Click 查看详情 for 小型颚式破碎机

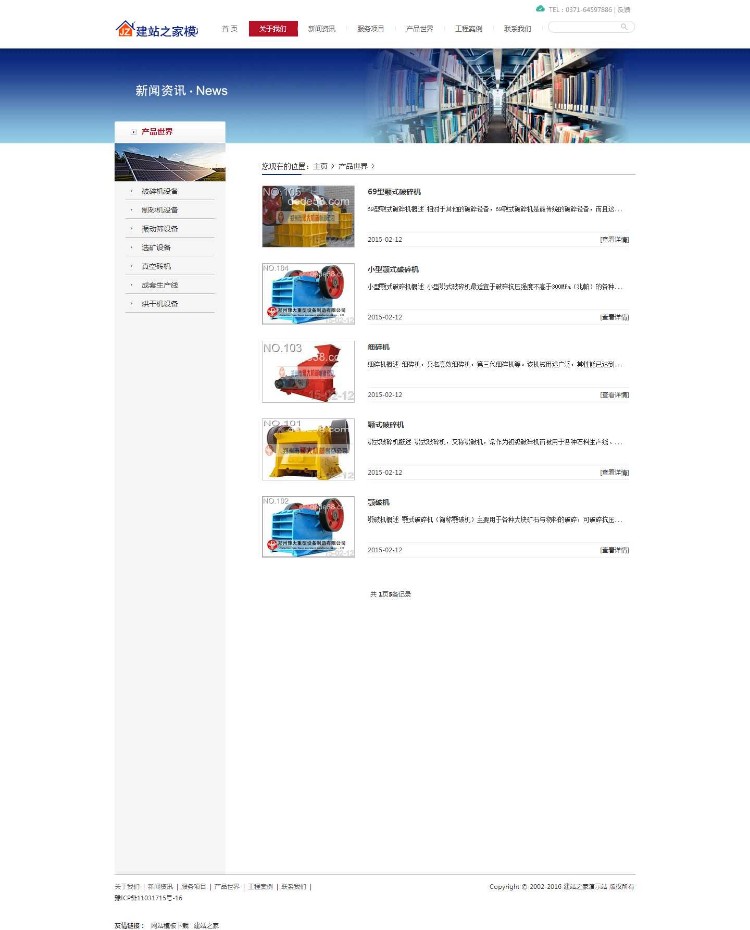tap(614, 317)
